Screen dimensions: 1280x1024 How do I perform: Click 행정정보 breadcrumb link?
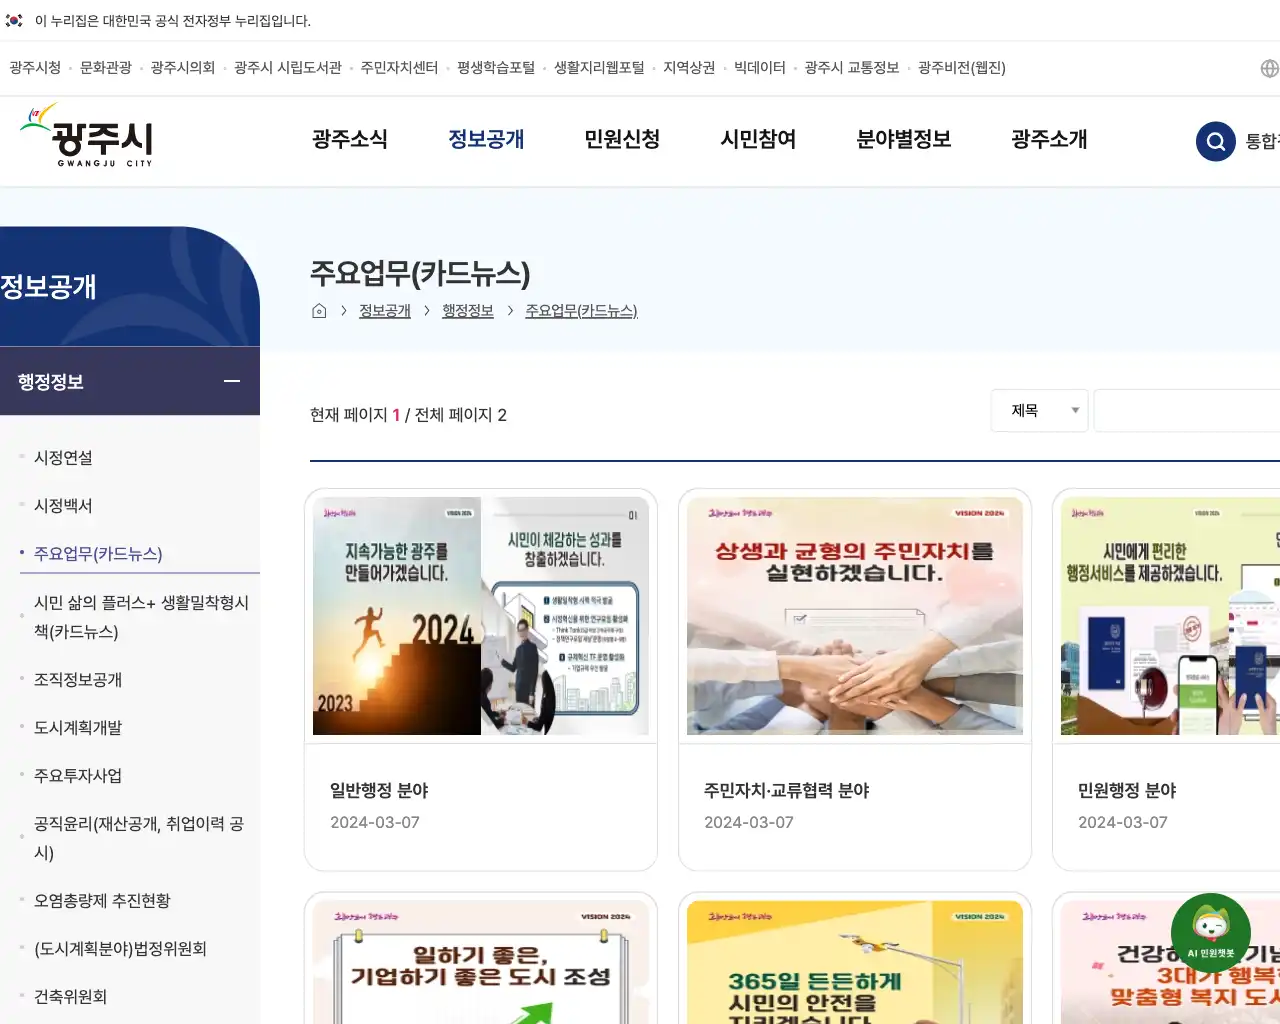click(468, 311)
